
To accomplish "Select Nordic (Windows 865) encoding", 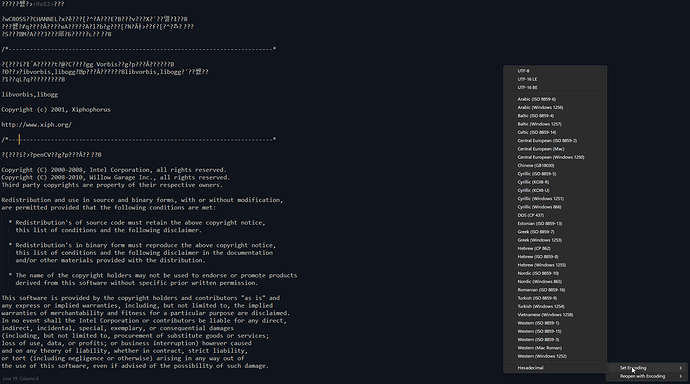I will point(555,282).
